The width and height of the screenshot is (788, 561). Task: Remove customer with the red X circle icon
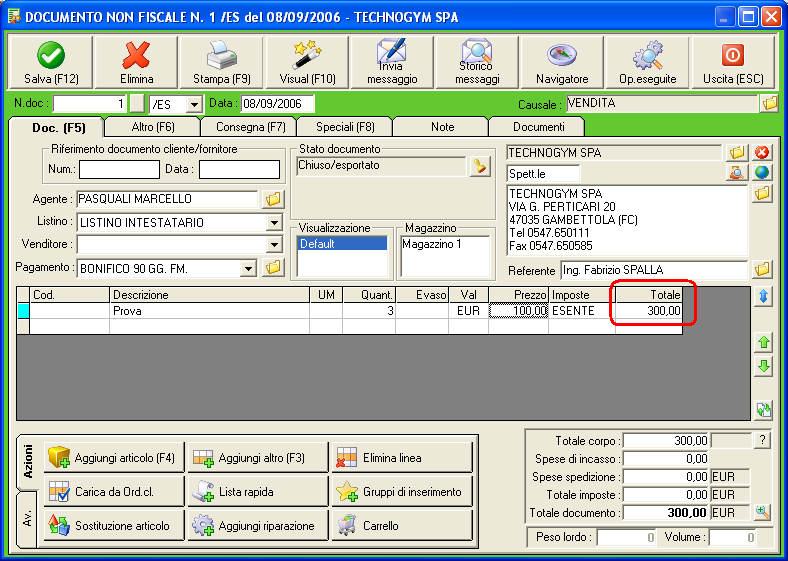(x=762, y=152)
